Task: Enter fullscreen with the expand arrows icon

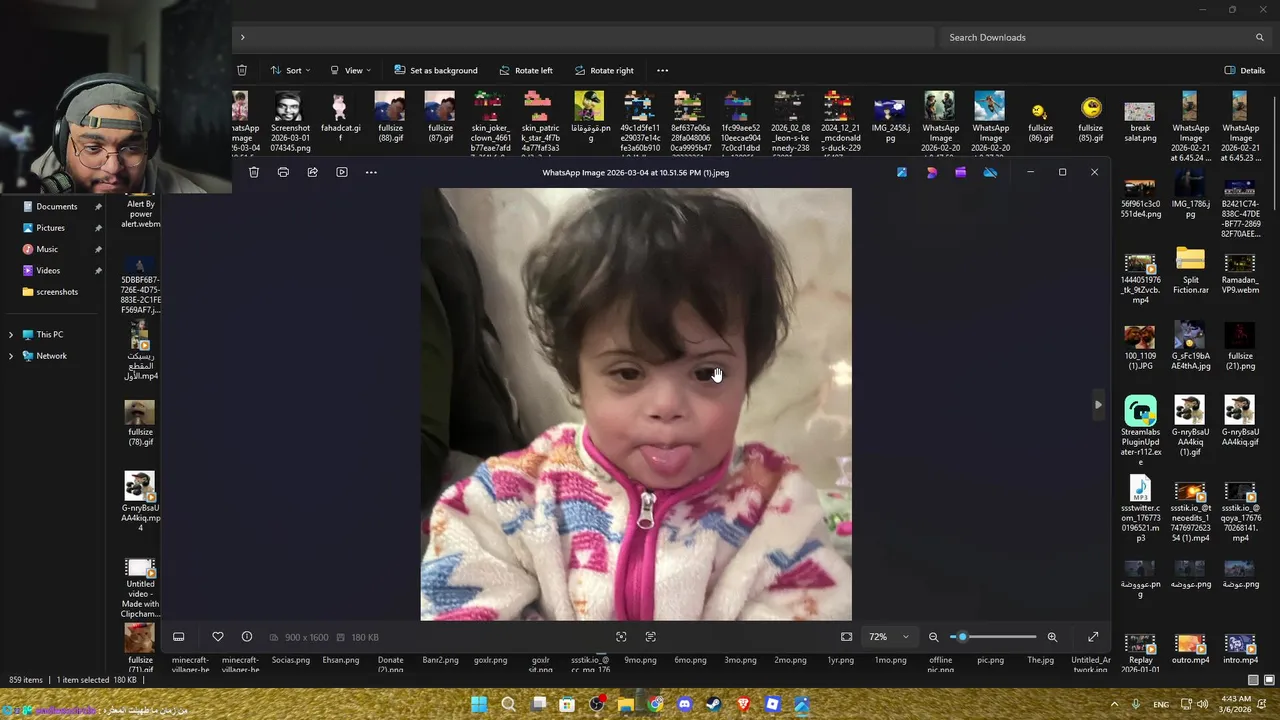Action: (1093, 637)
